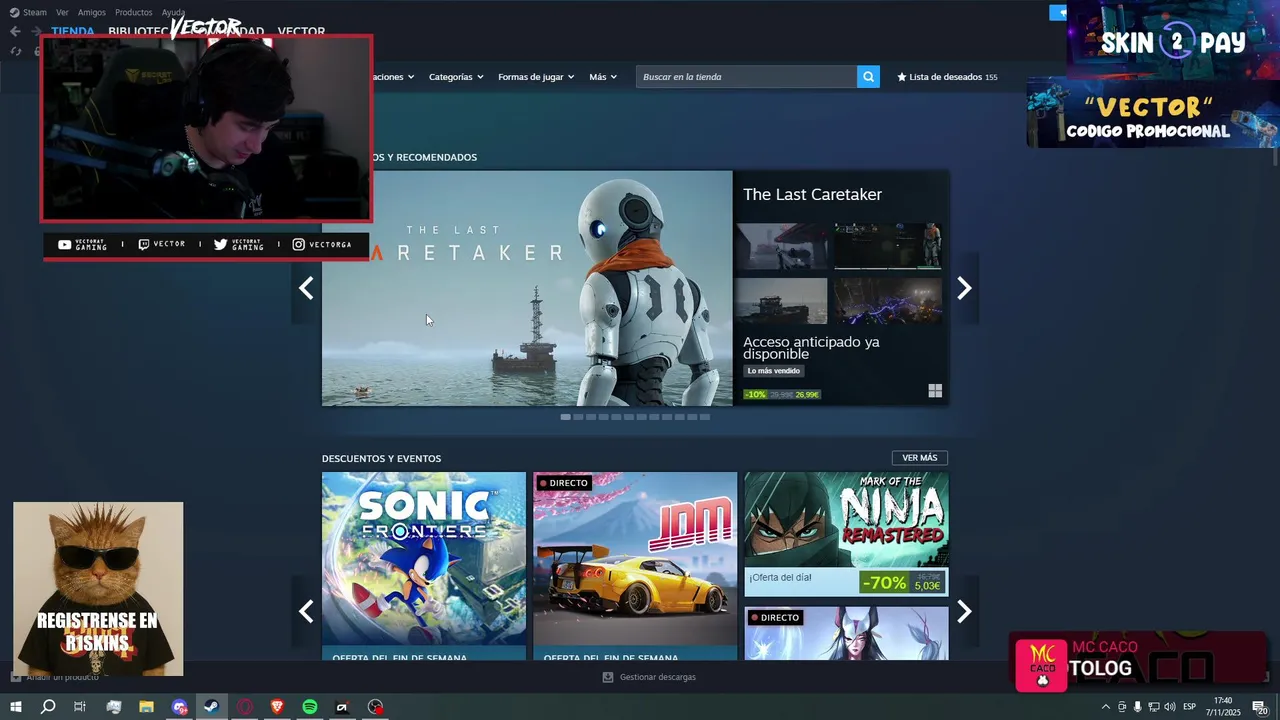Expand the Categorías dropdown

pyautogui.click(x=456, y=77)
